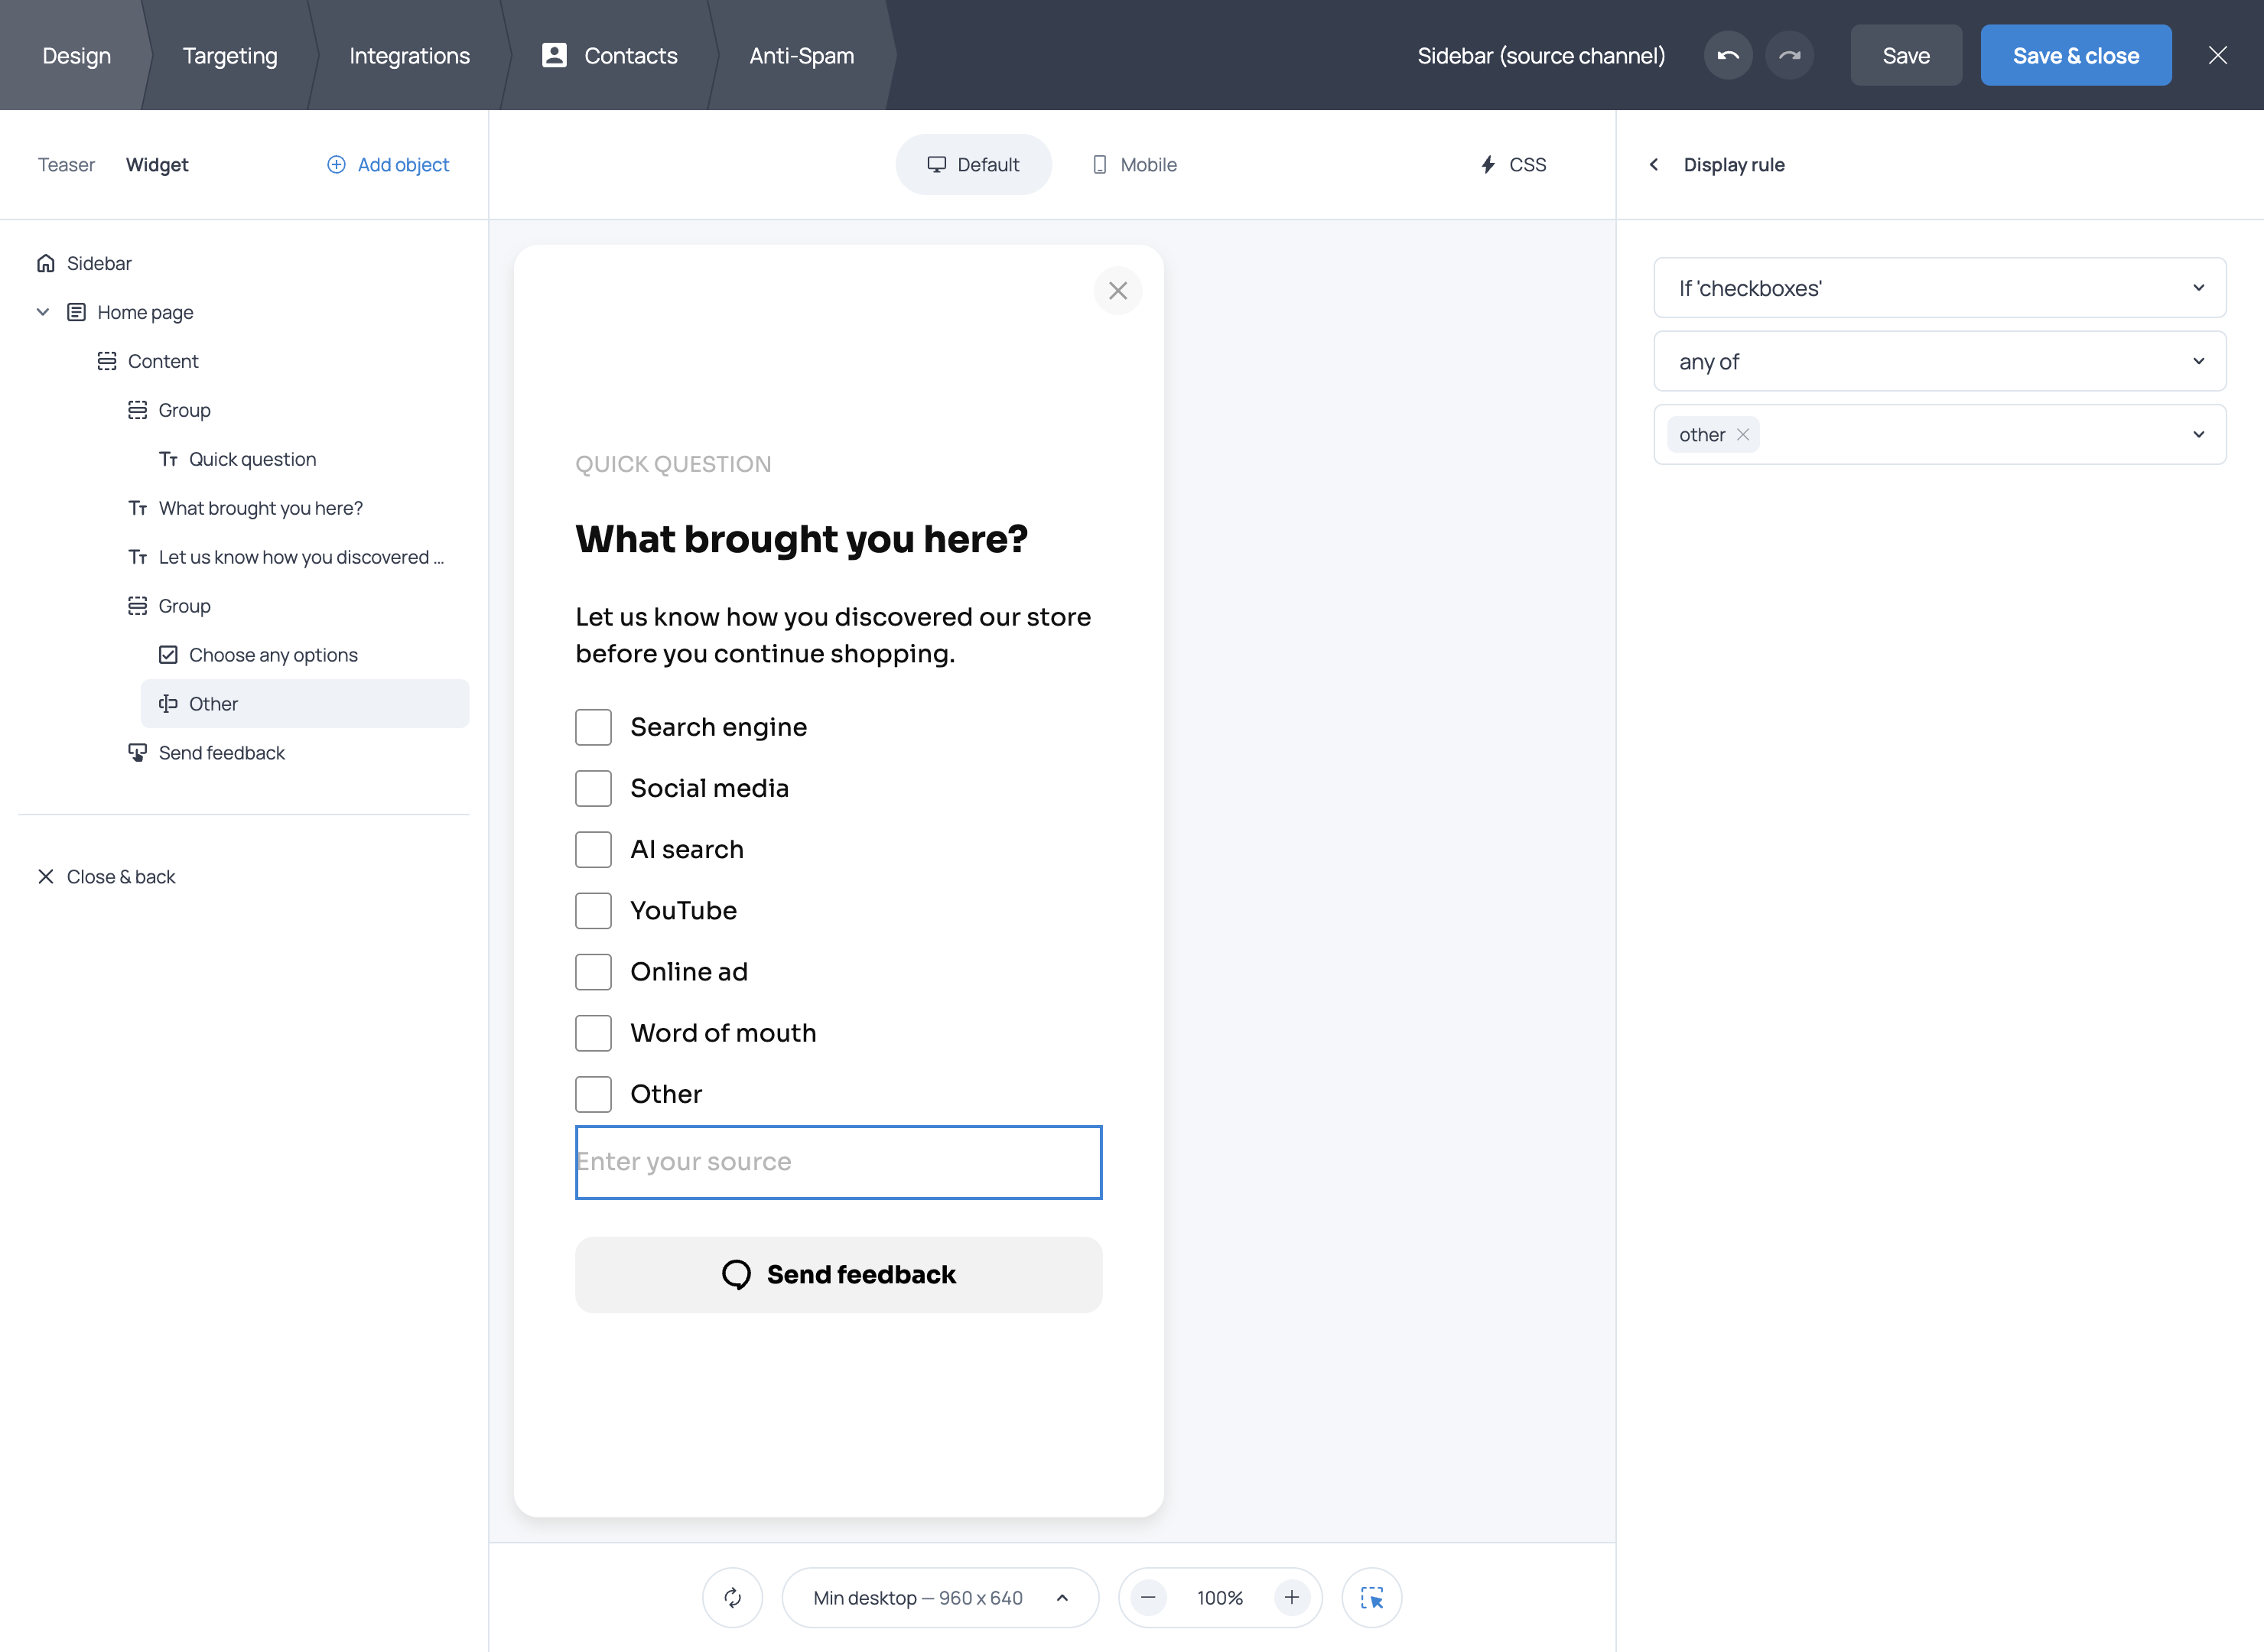Check the Social media checkbox
The image size is (2264, 1652).
(593, 788)
